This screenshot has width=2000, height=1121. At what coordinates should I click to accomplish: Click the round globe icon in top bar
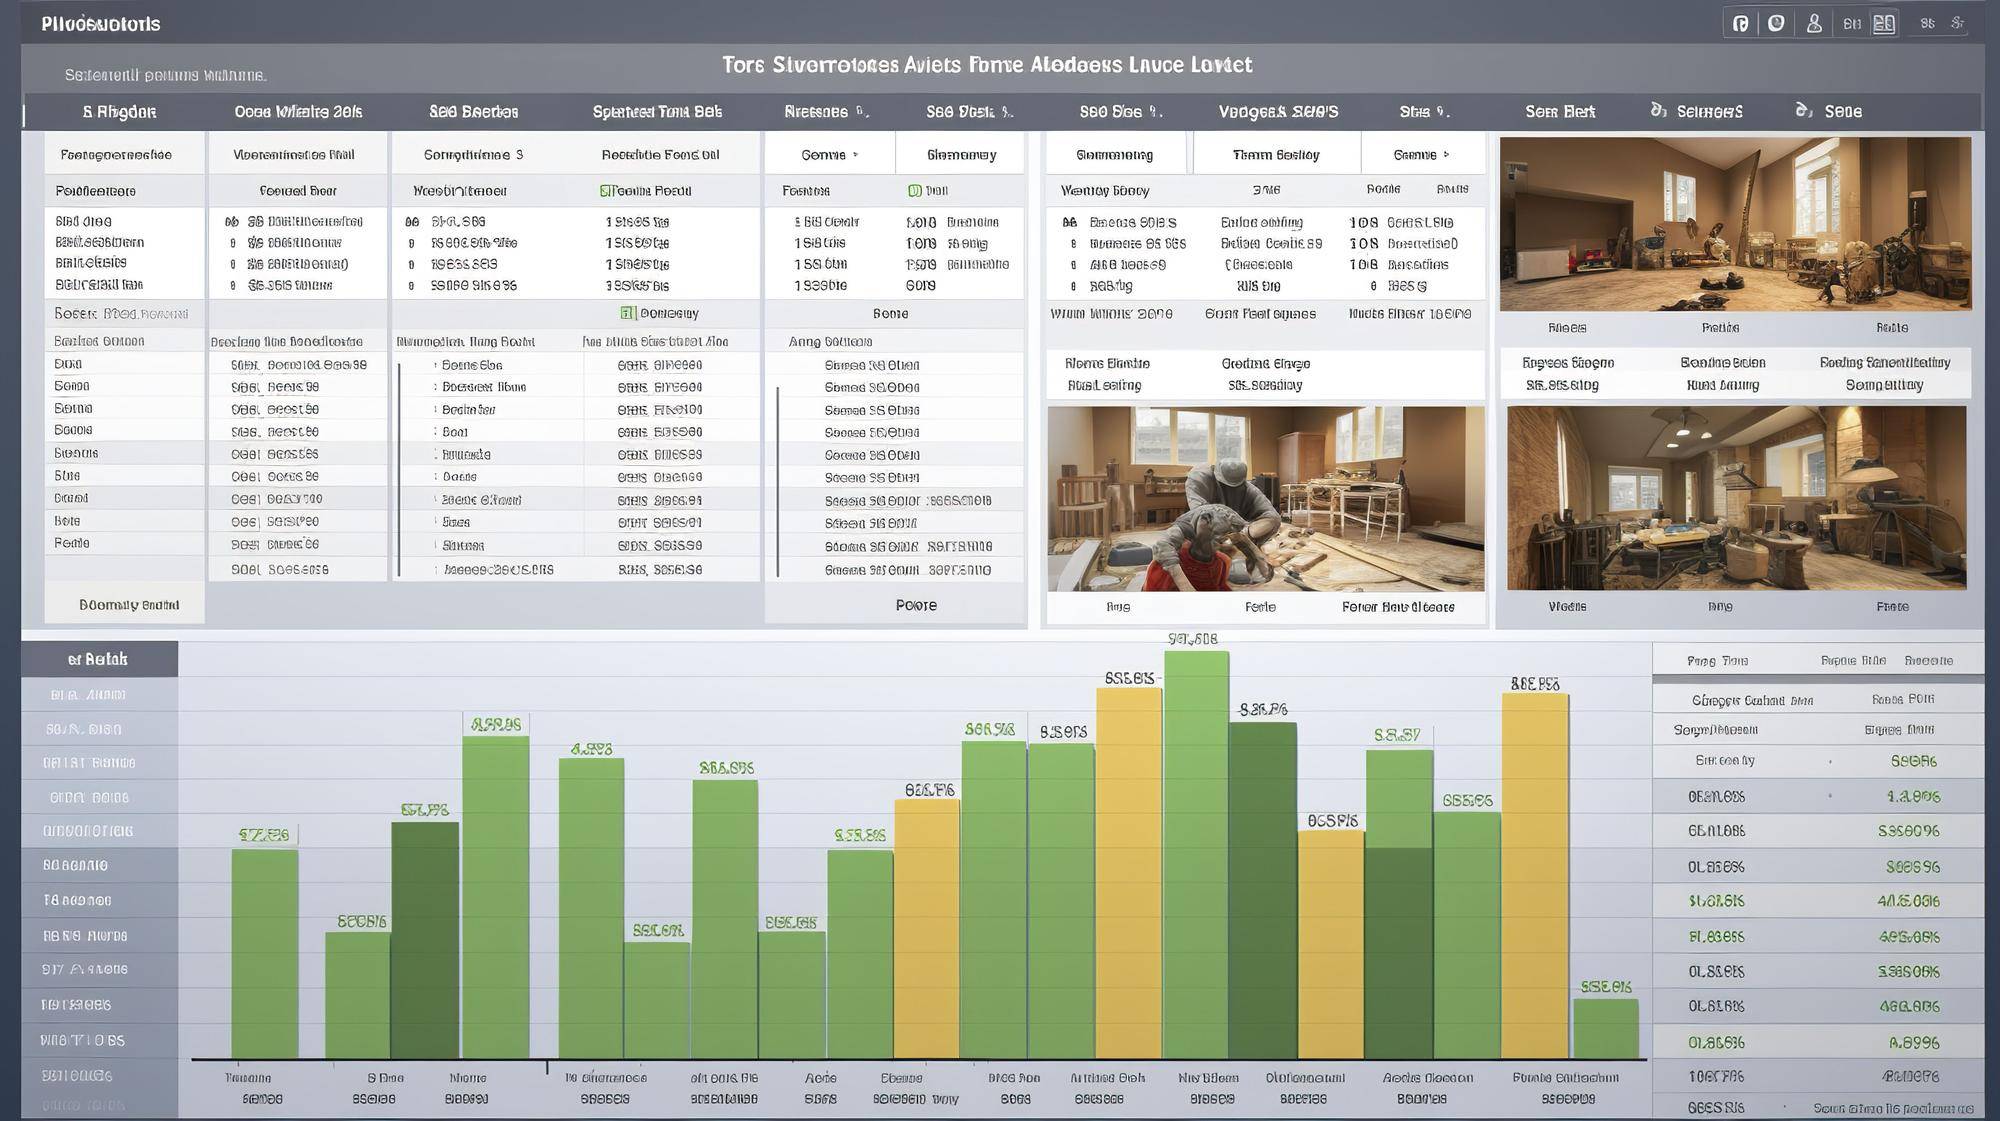tap(1776, 23)
